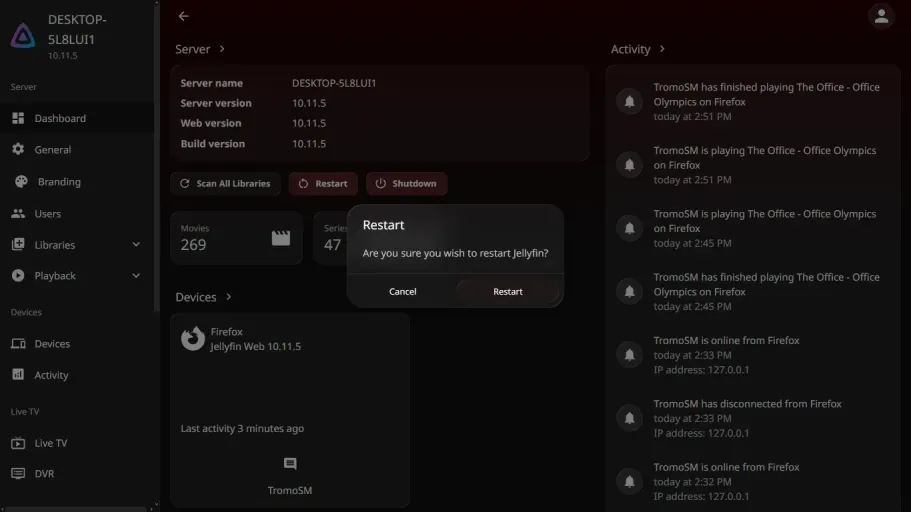
Task: Click the Devices monitor icon in sidebar
Action: [x=18, y=343]
